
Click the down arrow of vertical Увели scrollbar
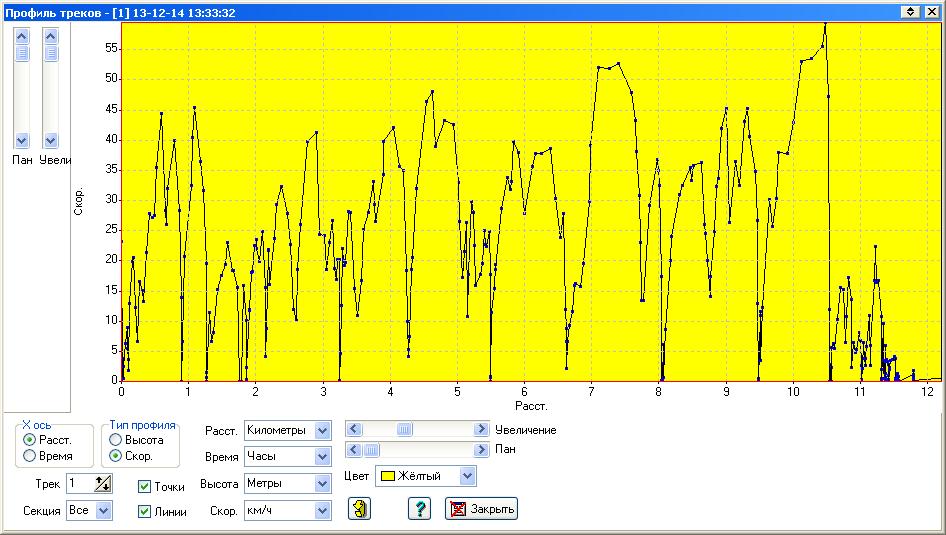coord(51,141)
